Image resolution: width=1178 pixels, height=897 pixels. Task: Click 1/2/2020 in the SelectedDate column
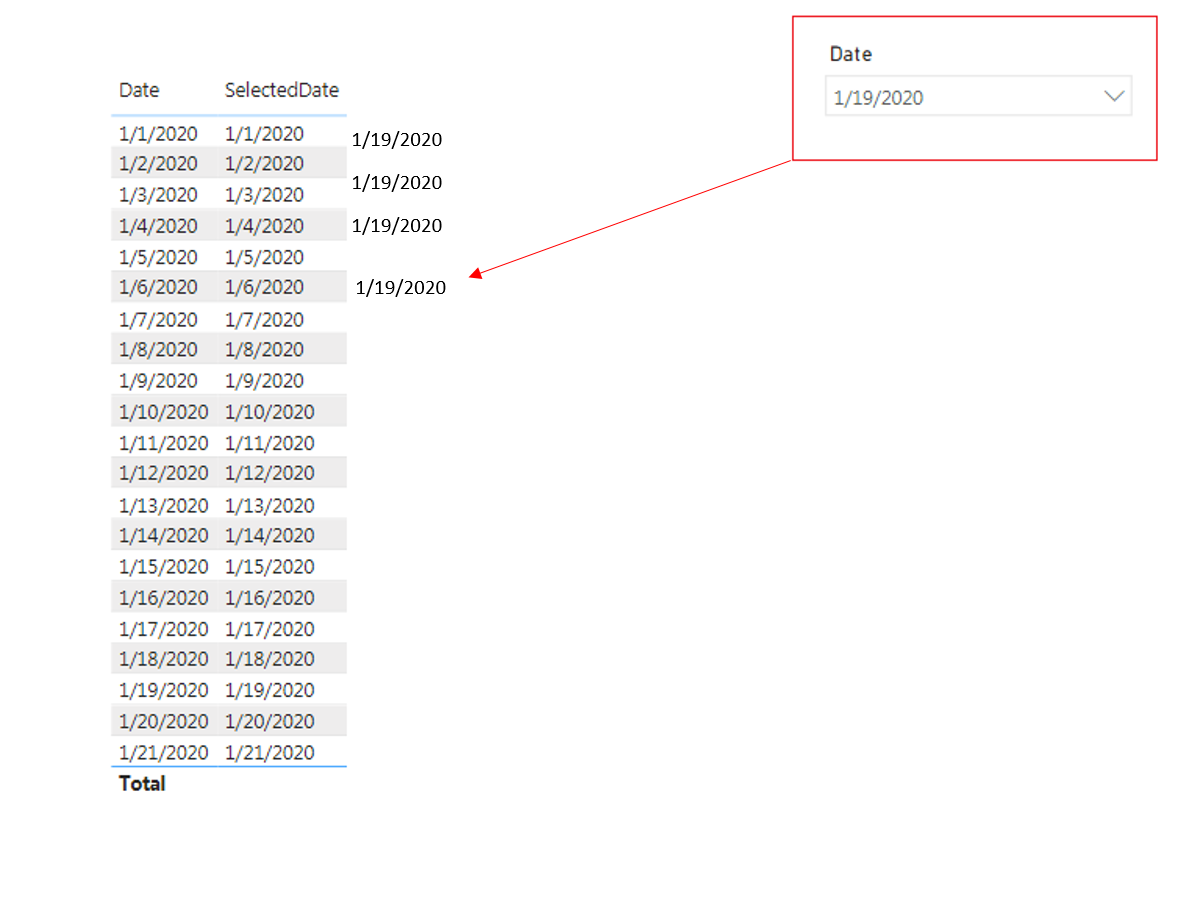264,164
